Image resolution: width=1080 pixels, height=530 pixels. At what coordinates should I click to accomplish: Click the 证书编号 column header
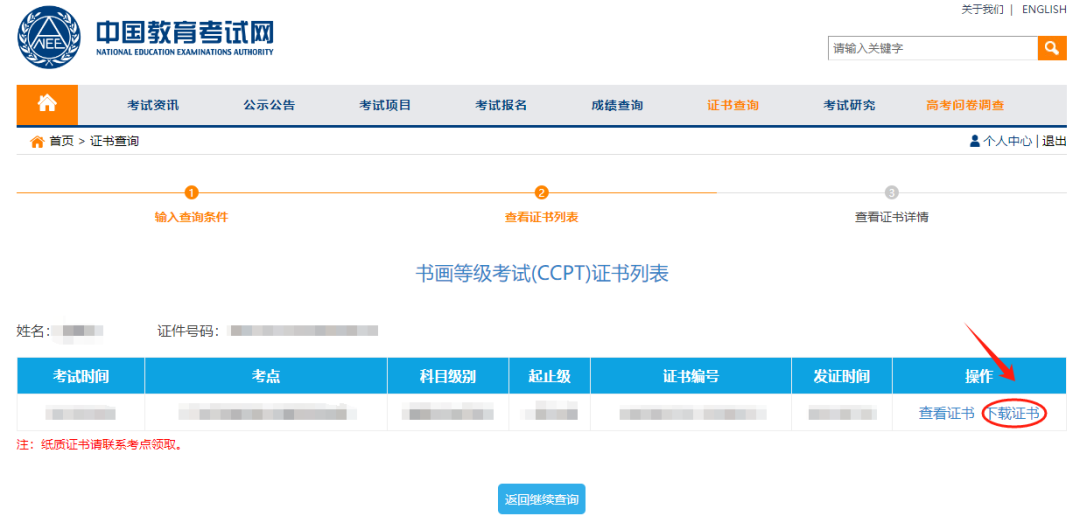691,376
